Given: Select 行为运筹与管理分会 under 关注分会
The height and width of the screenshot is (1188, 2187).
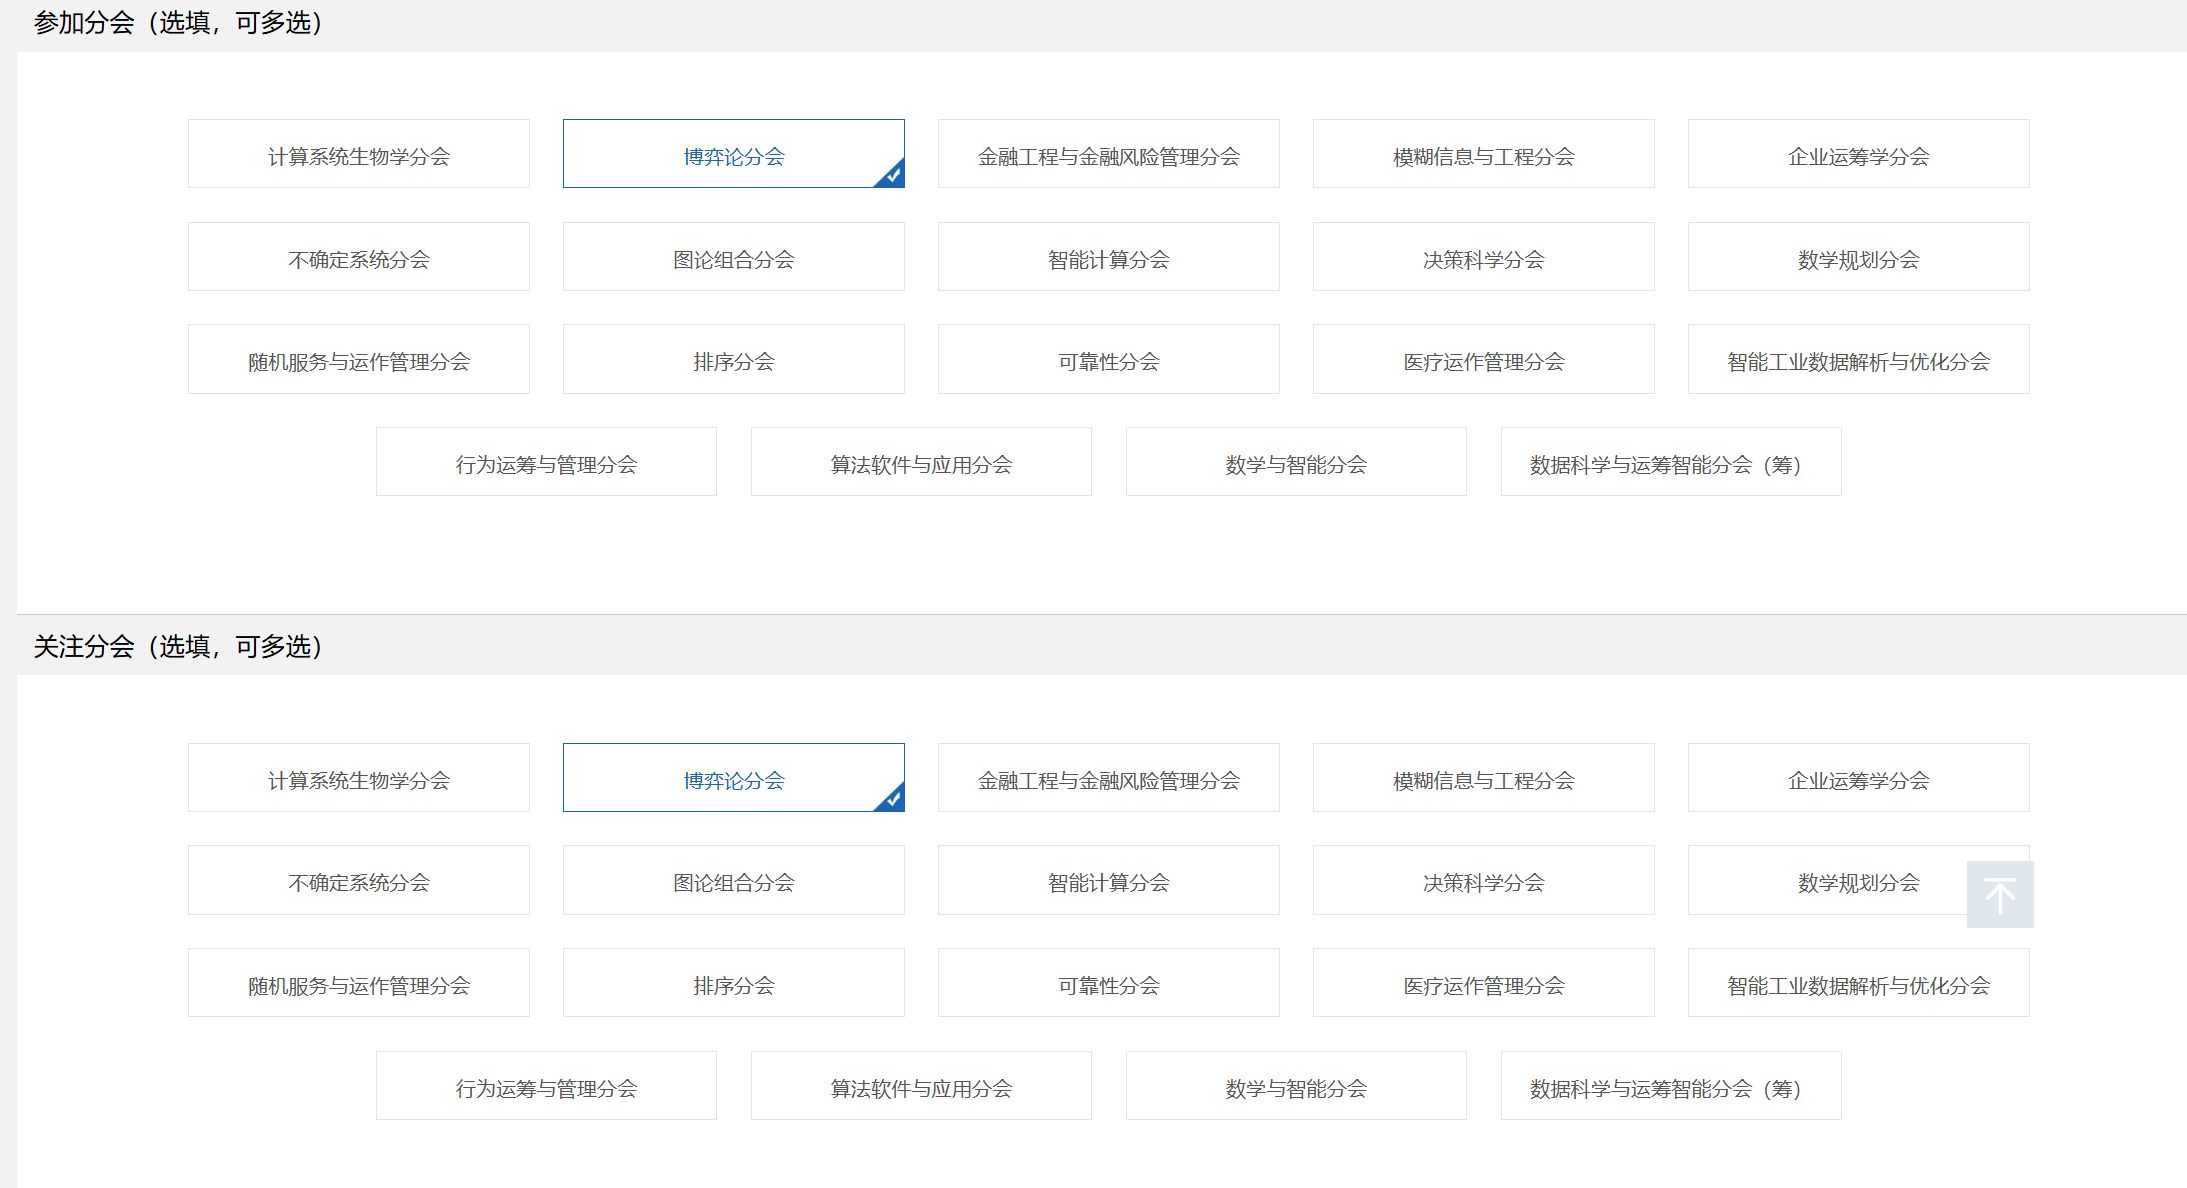Looking at the screenshot, I should [x=546, y=1085].
